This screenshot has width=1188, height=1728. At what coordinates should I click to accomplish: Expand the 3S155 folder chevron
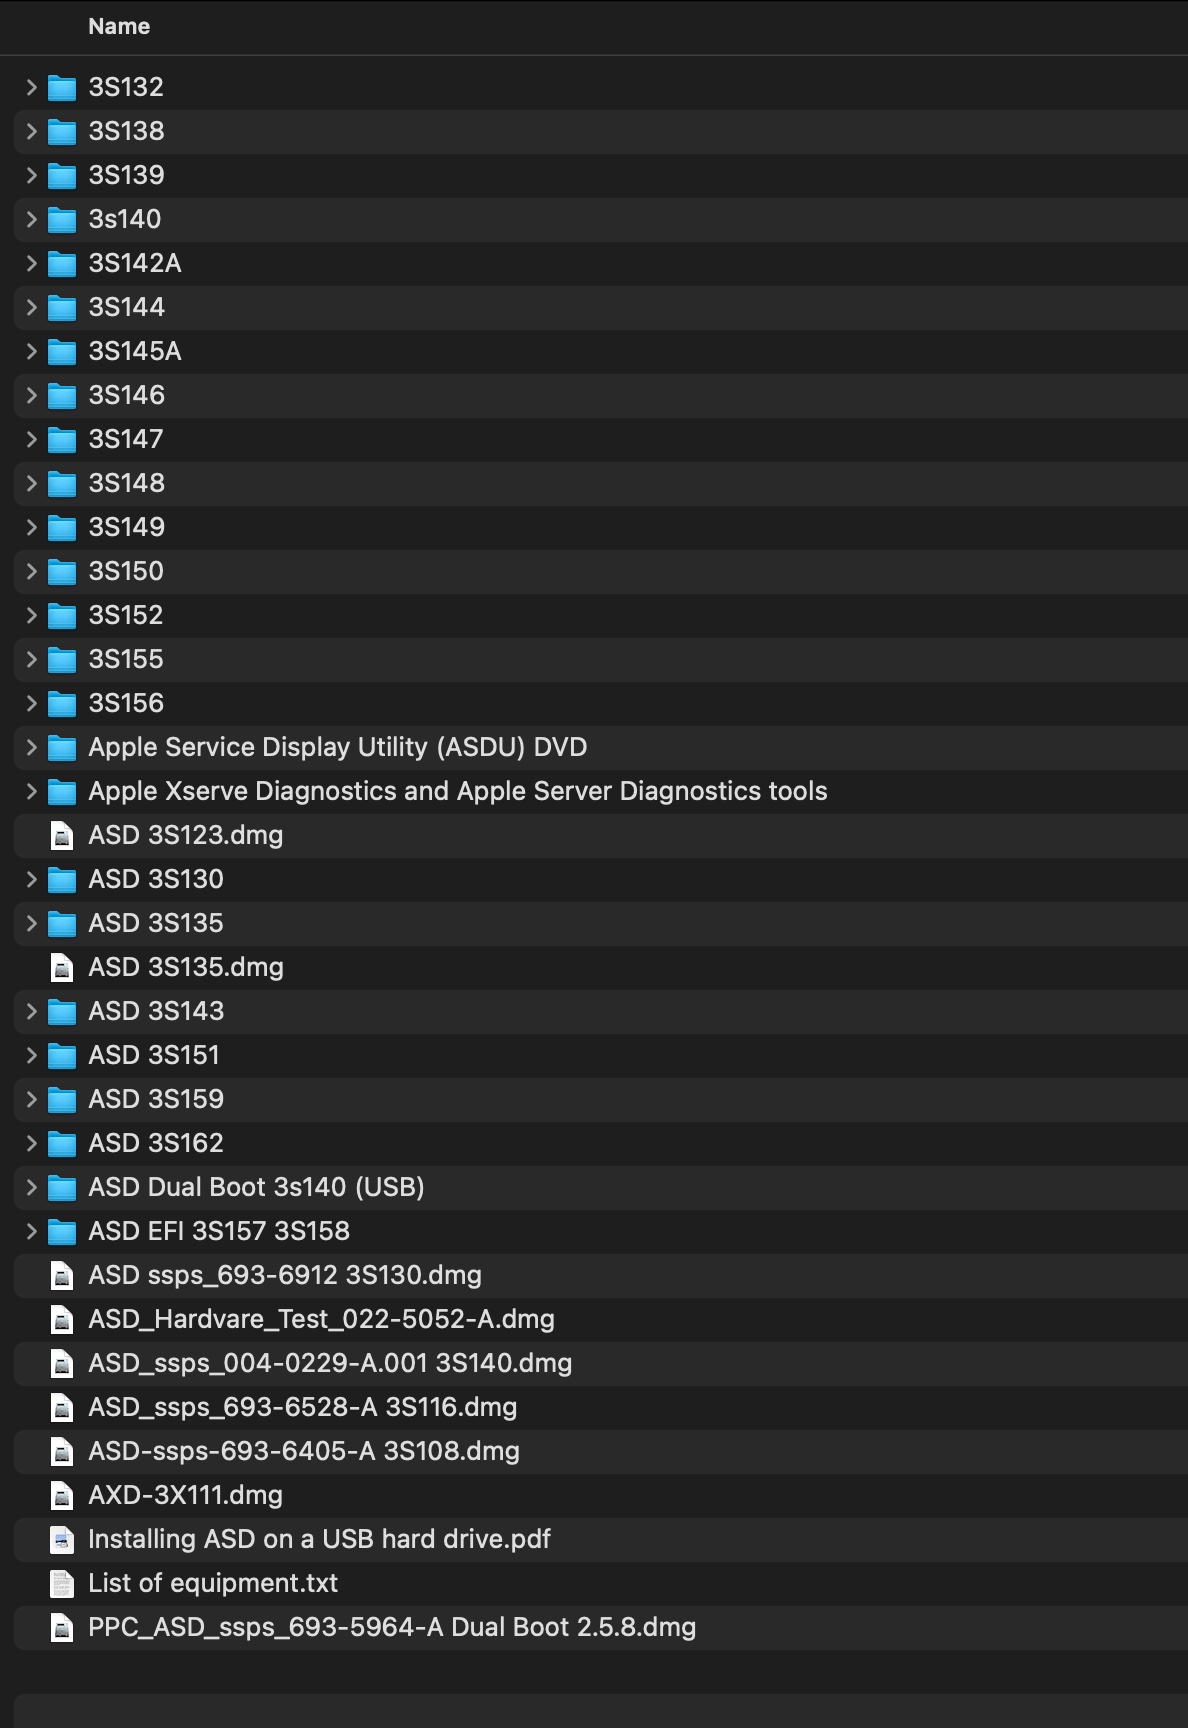31,660
